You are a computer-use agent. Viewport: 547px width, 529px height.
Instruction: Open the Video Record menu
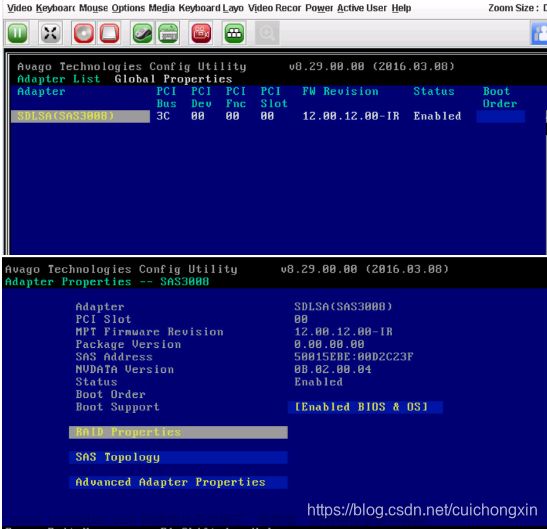[275, 8]
